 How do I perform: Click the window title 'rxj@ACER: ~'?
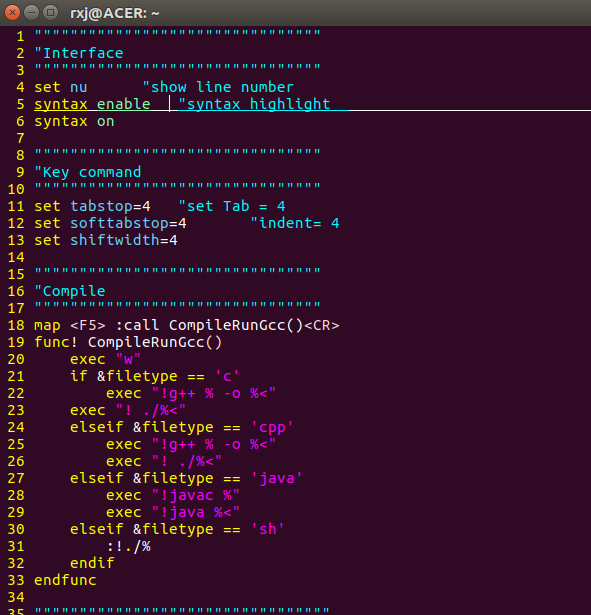(115, 13)
